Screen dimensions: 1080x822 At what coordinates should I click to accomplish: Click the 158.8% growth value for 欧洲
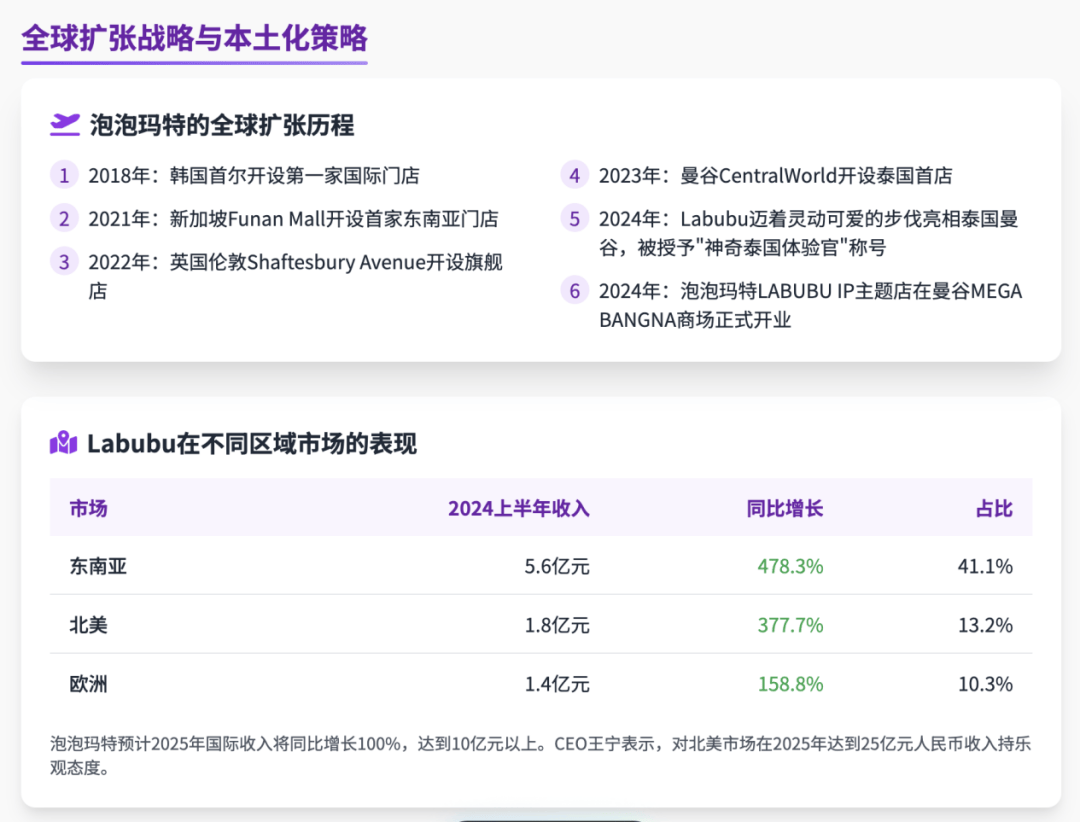[790, 684]
